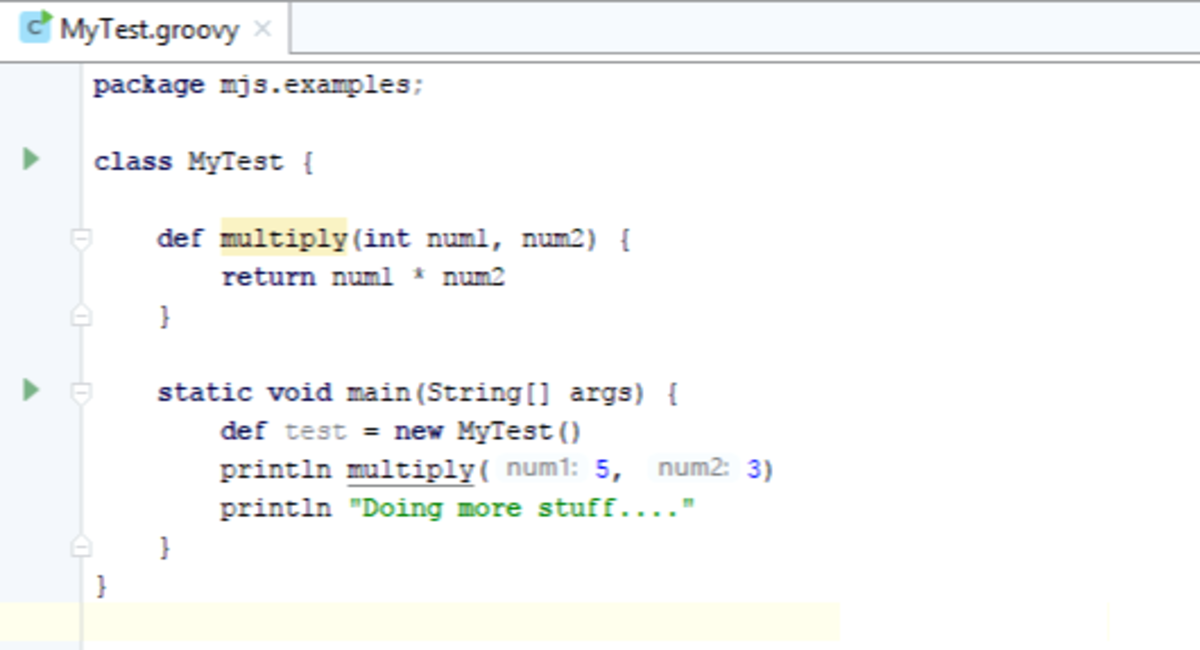
Task: Click the empty highlighted line at bottom
Action: coord(460,621)
